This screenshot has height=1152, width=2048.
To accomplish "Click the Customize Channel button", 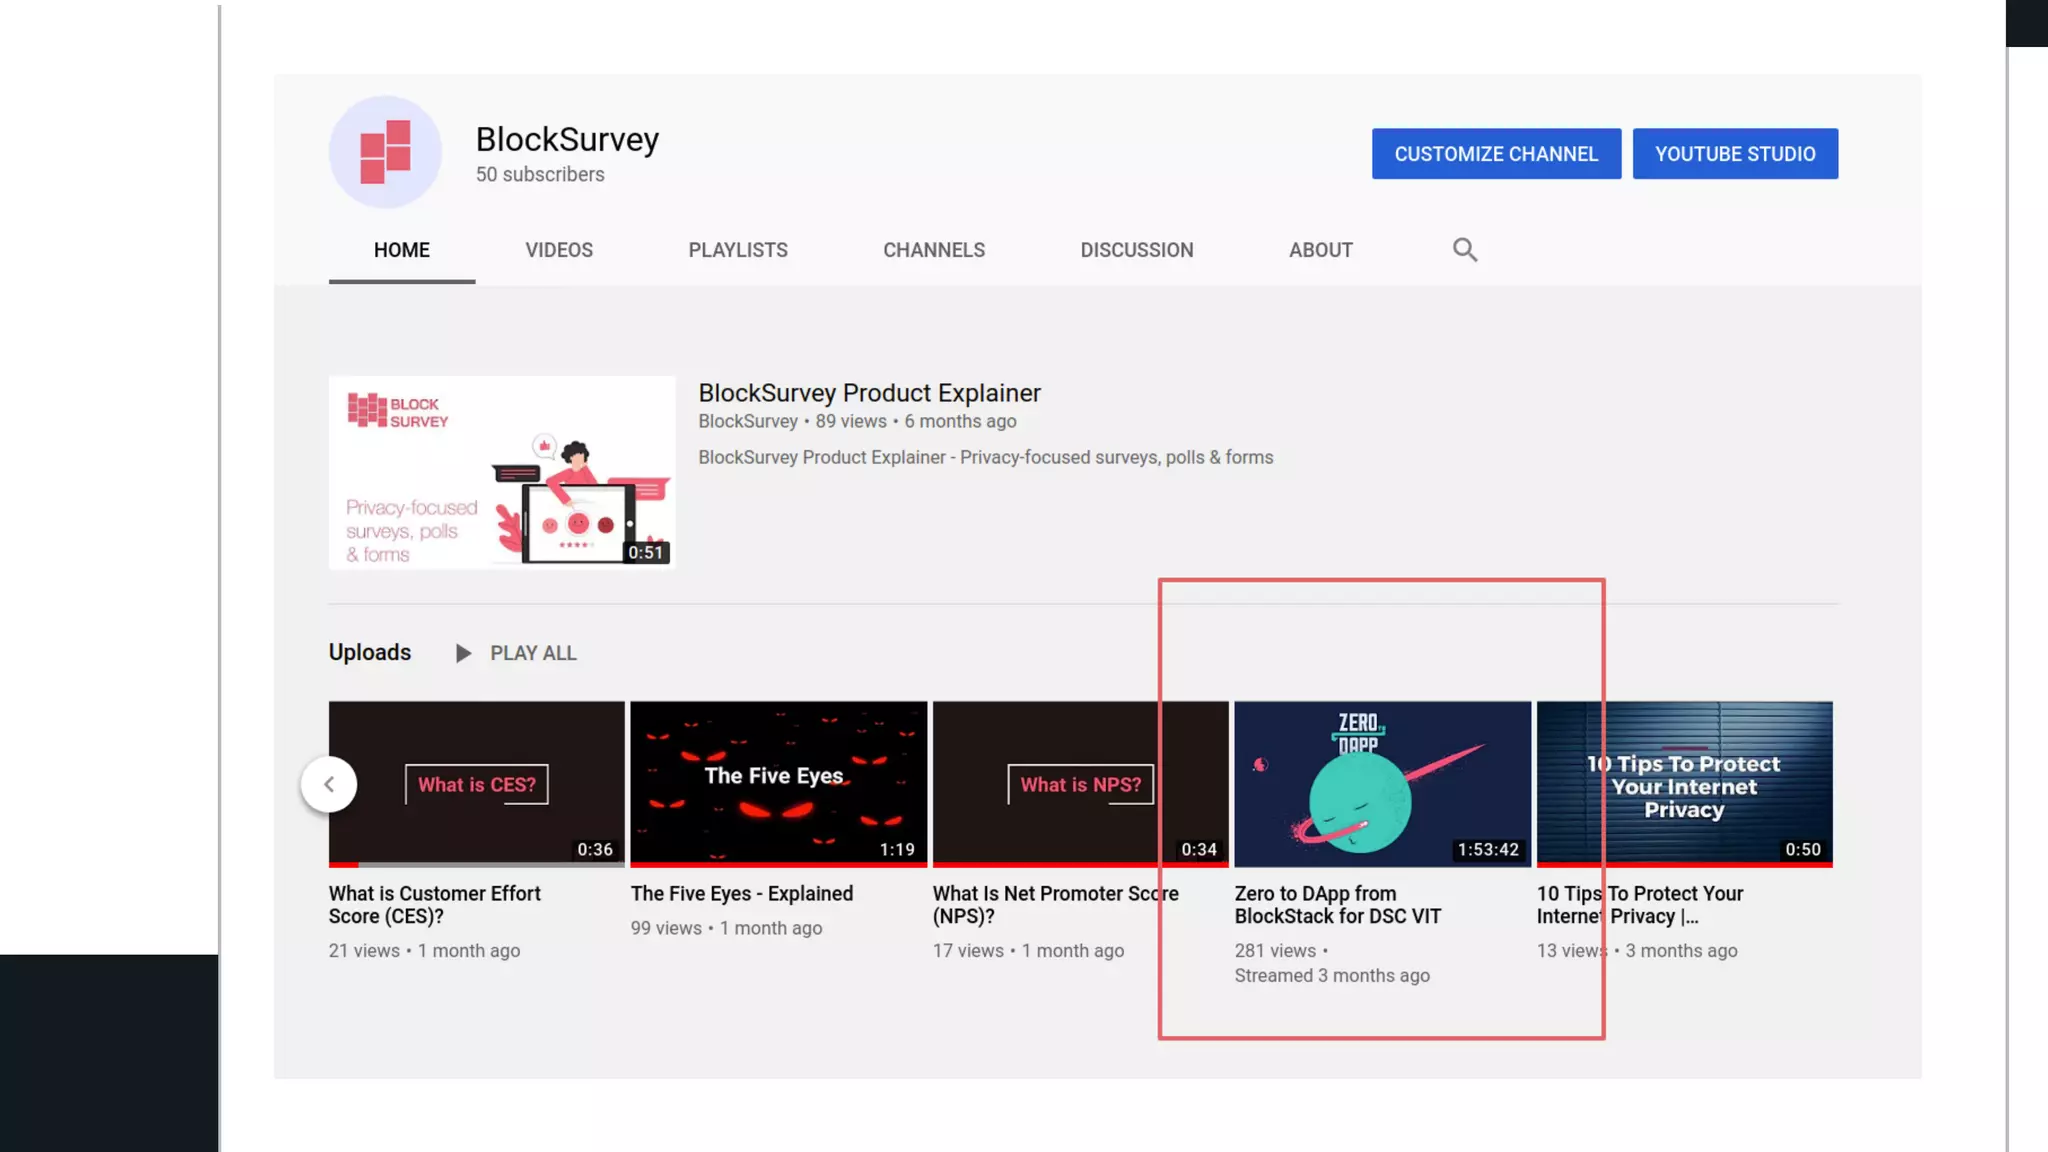I will (1496, 154).
